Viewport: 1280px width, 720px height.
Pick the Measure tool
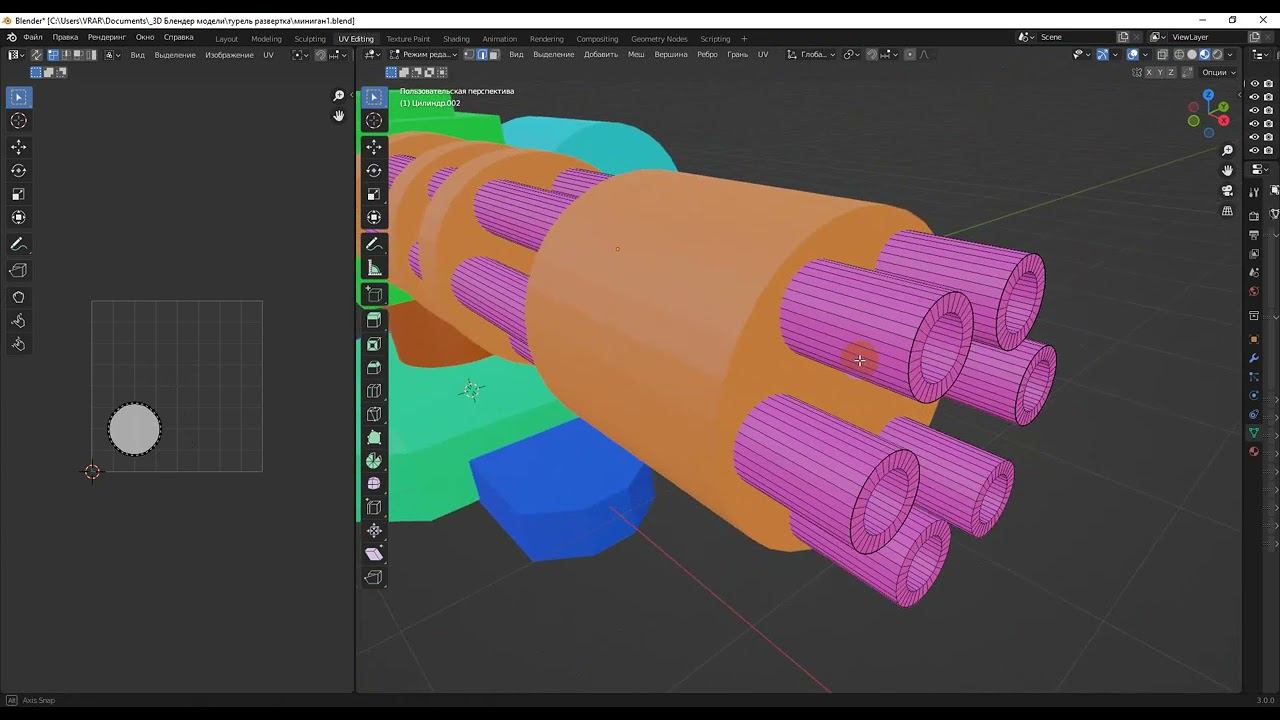(374, 268)
